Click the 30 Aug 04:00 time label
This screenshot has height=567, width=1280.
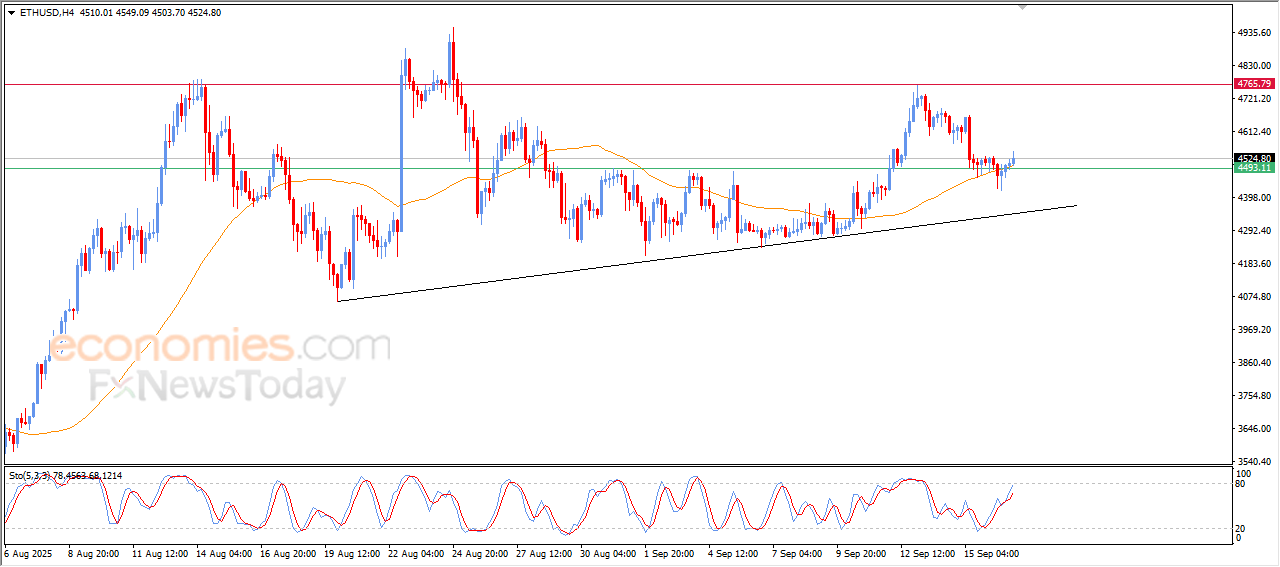[608, 553]
